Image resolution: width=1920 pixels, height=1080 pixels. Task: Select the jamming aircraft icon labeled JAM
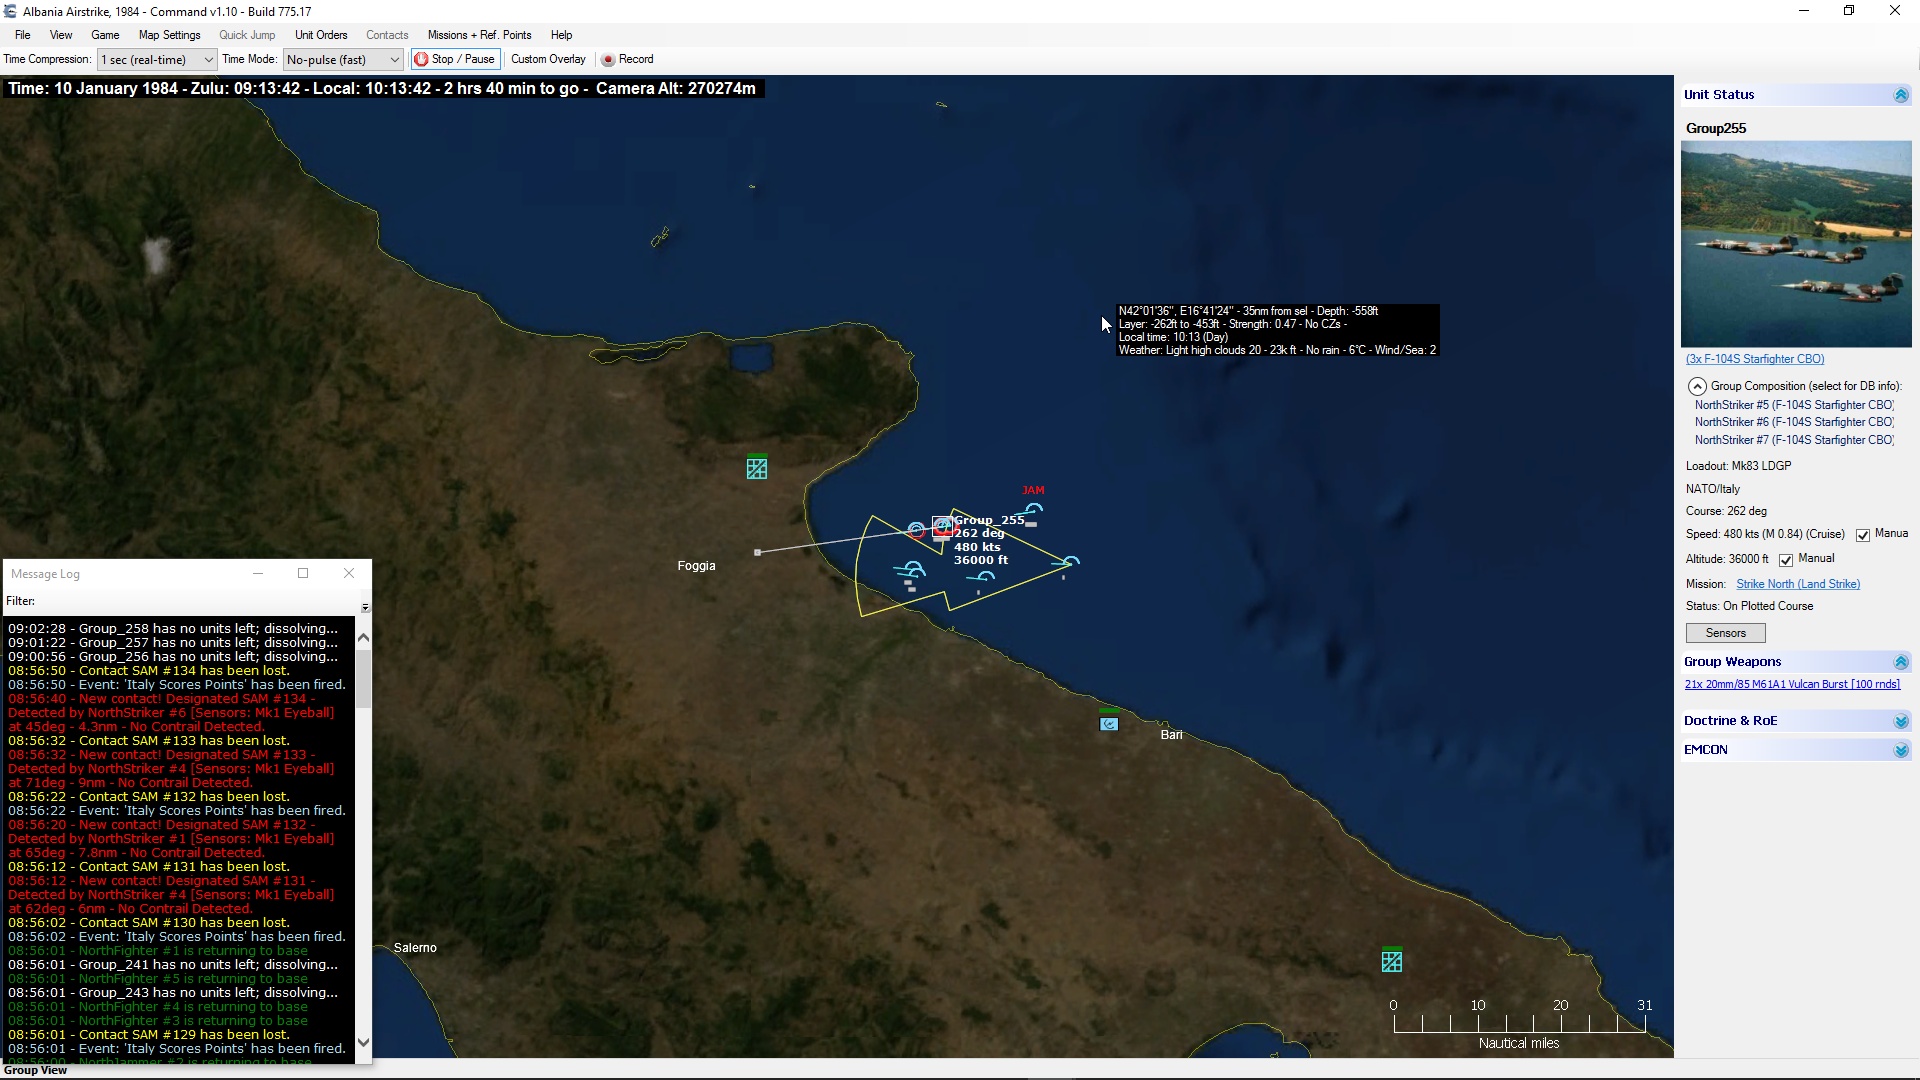point(1032,511)
